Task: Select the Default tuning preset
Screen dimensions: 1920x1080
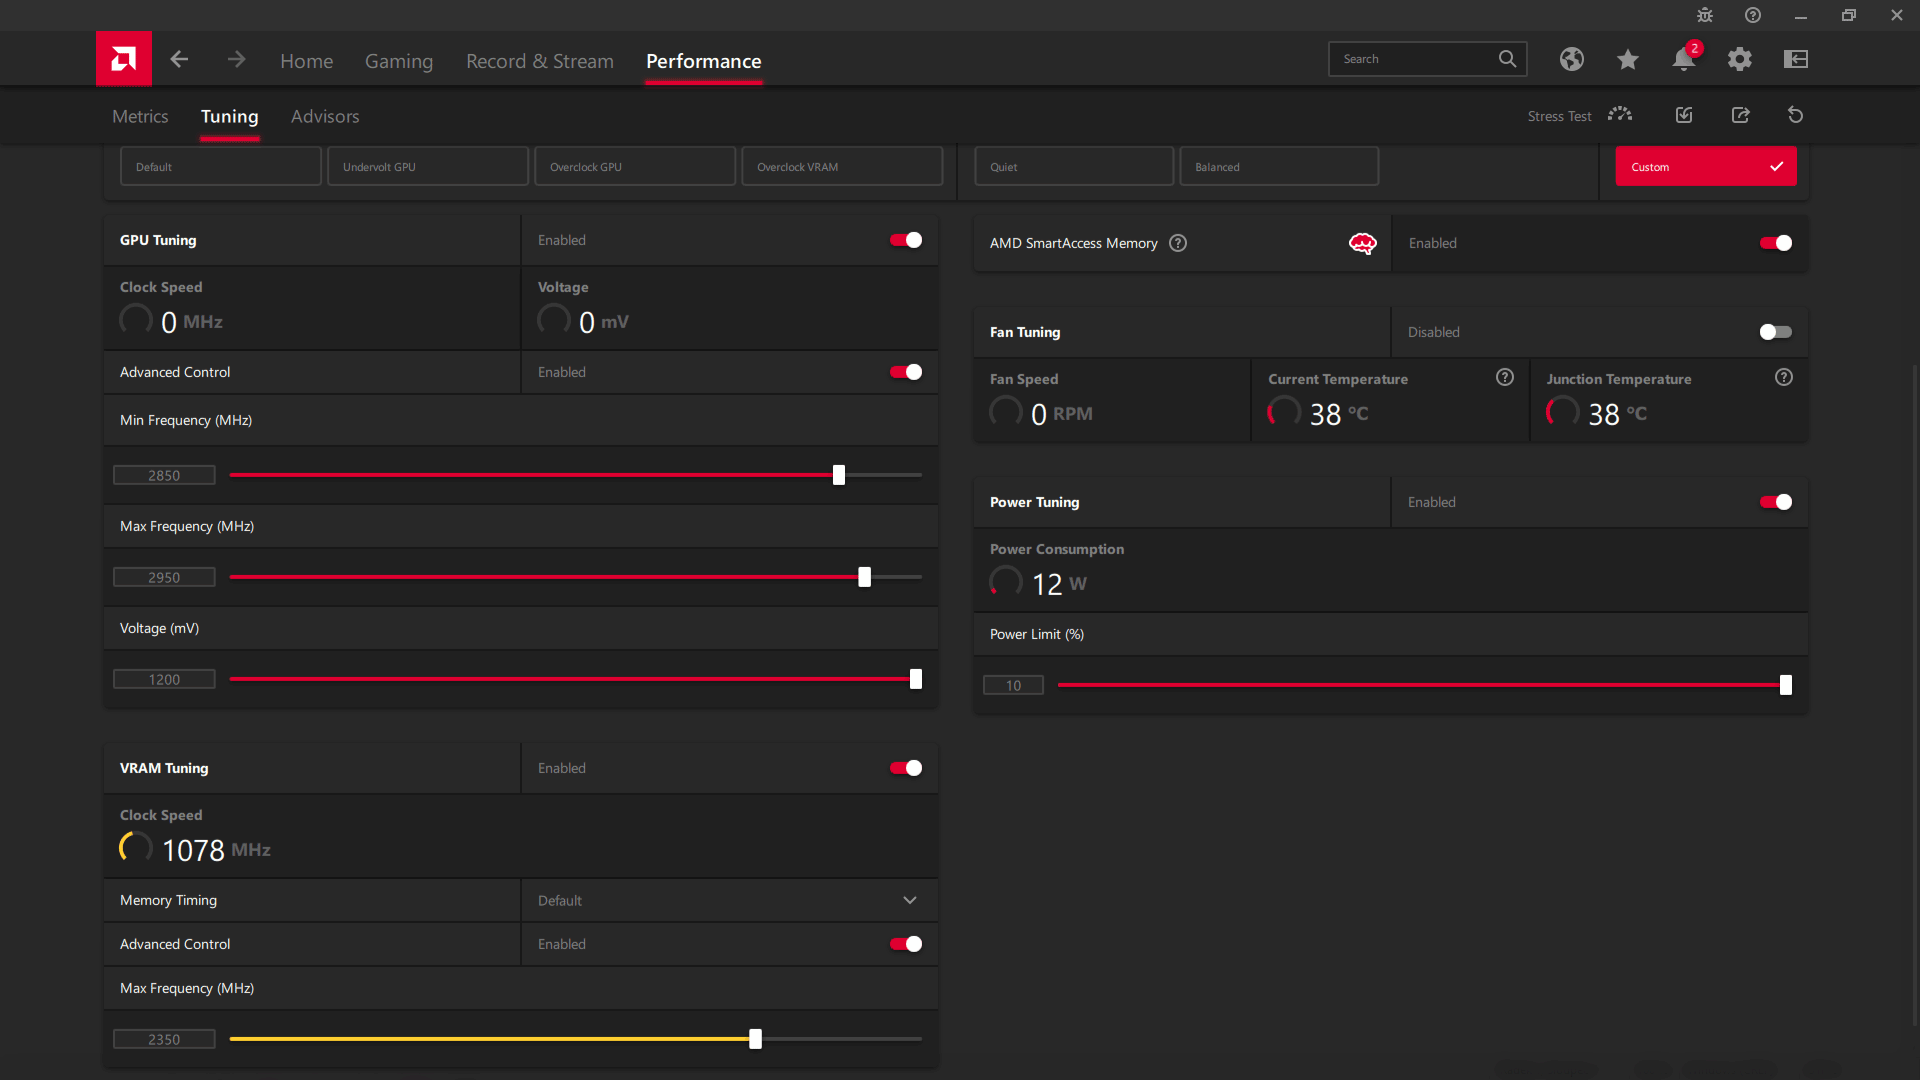Action: click(x=221, y=166)
